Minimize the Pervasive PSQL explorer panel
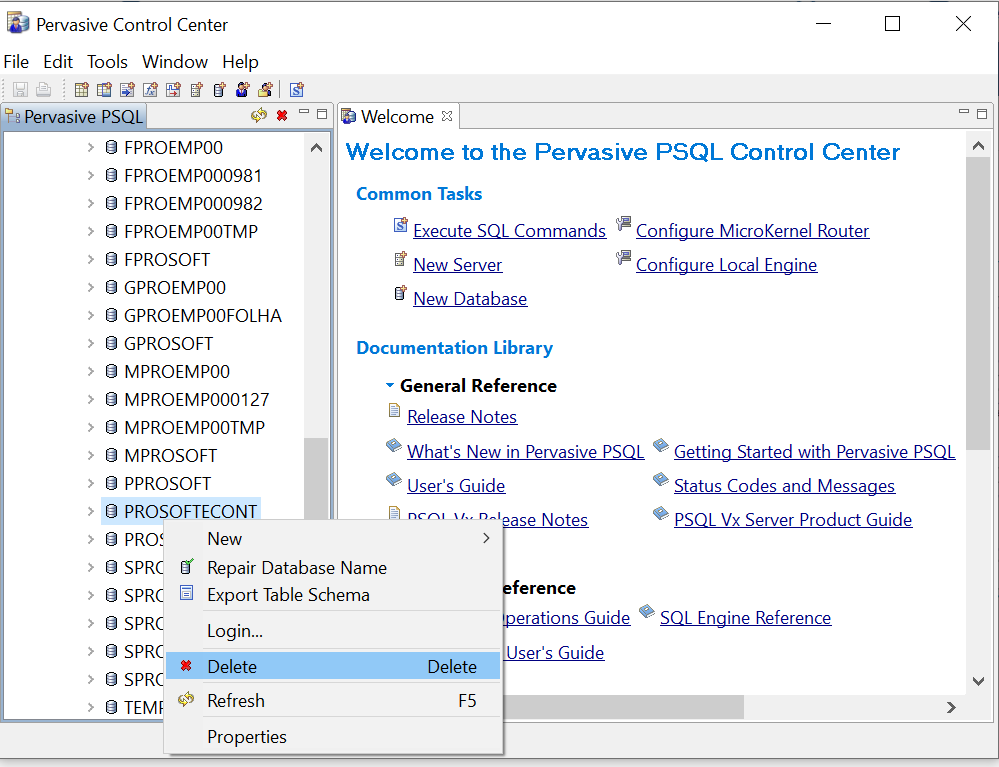 (x=304, y=113)
